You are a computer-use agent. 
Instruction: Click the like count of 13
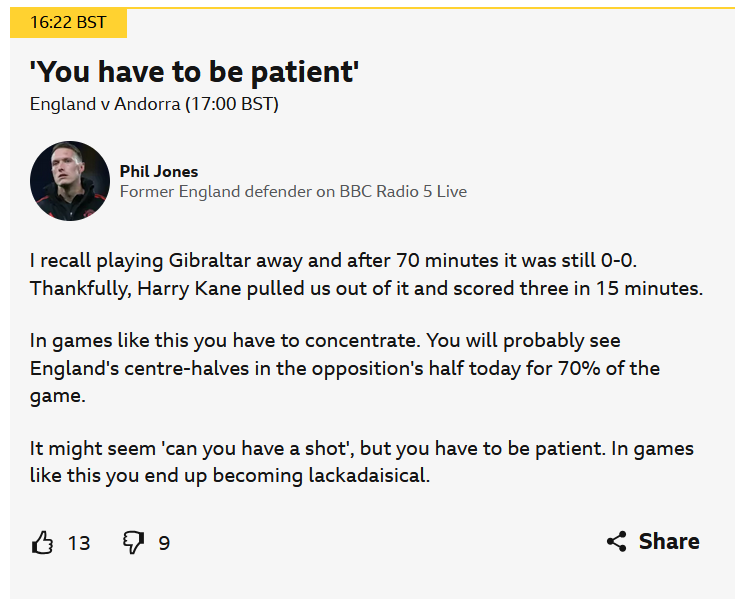pyautogui.click(x=79, y=543)
